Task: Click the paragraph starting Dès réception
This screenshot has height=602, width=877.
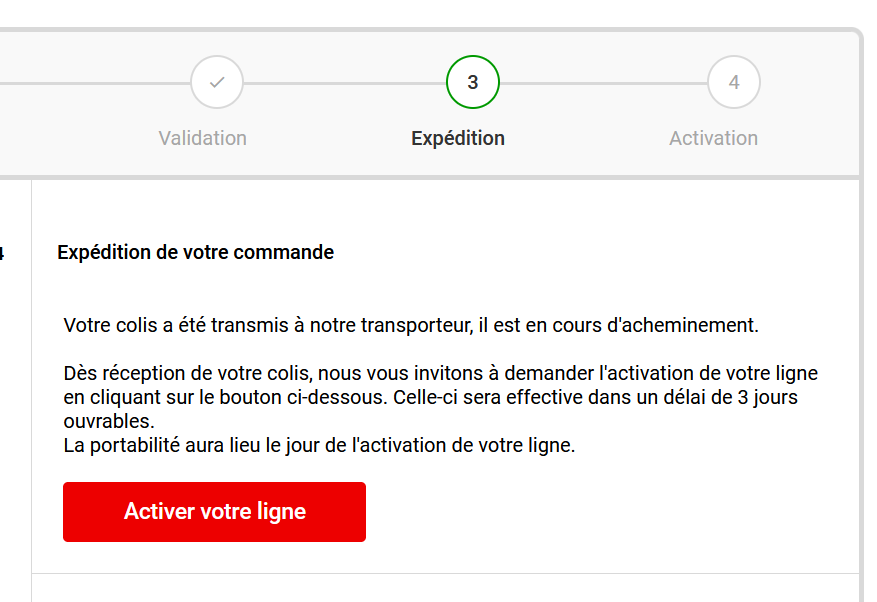Action: (441, 397)
